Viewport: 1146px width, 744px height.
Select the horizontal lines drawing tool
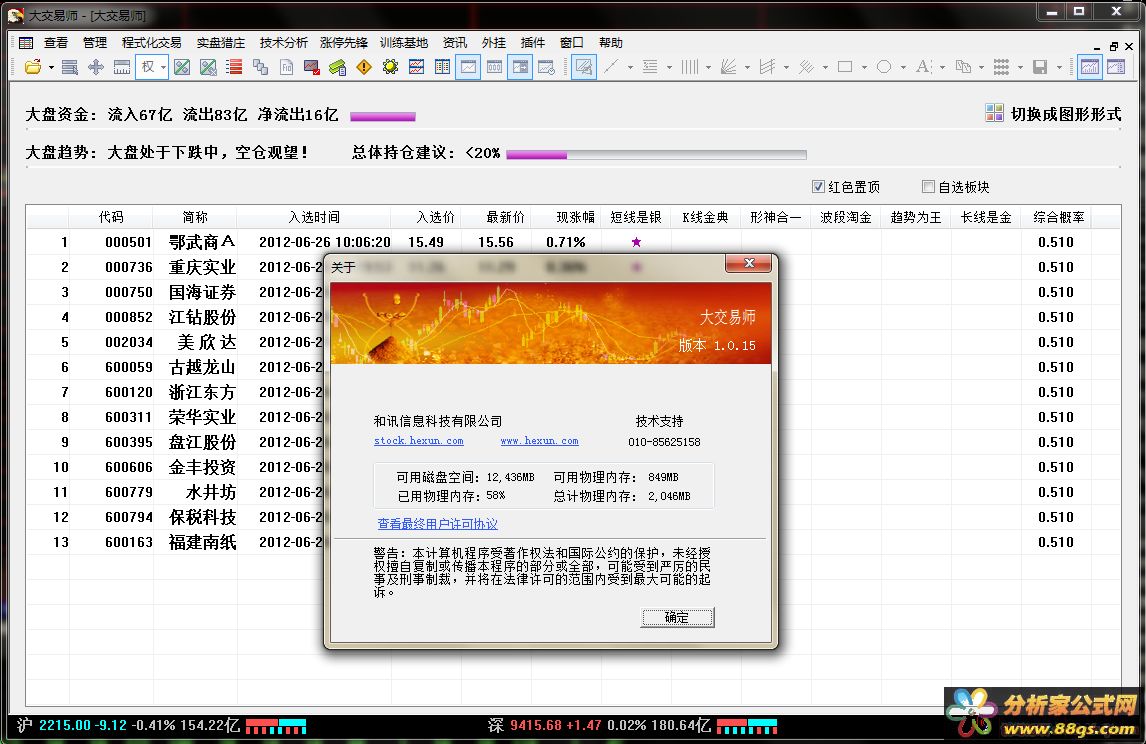(x=650, y=67)
